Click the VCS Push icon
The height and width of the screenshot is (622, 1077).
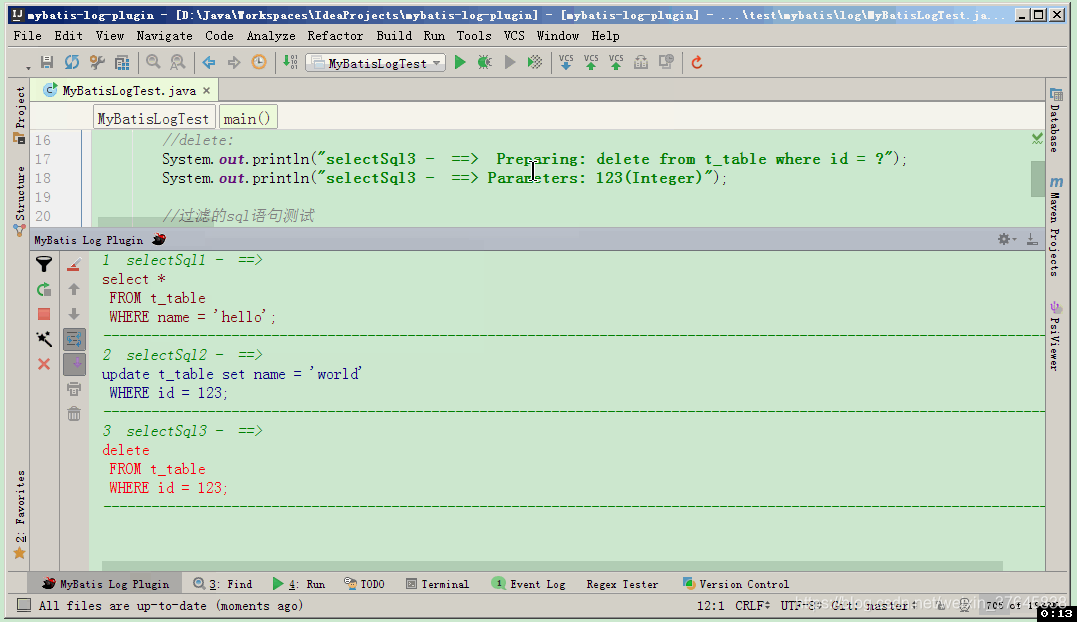coord(616,62)
